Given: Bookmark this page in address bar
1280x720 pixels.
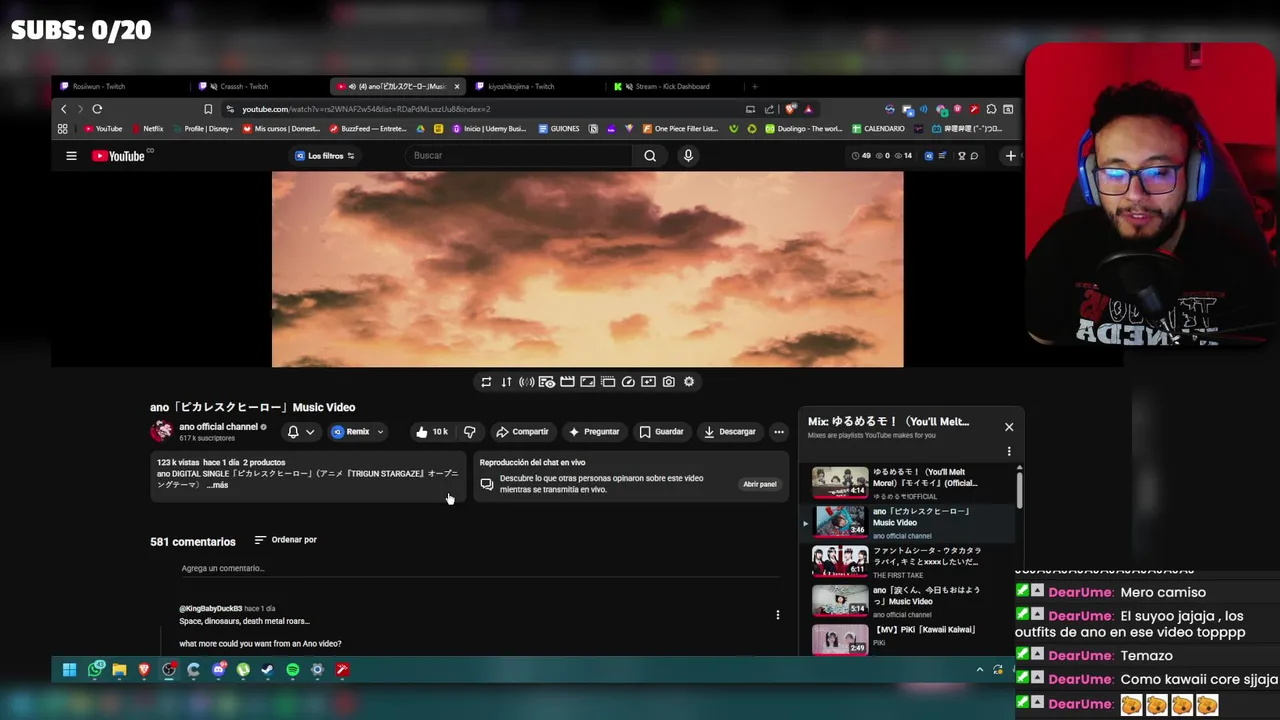Looking at the screenshot, I should (x=208, y=109).
